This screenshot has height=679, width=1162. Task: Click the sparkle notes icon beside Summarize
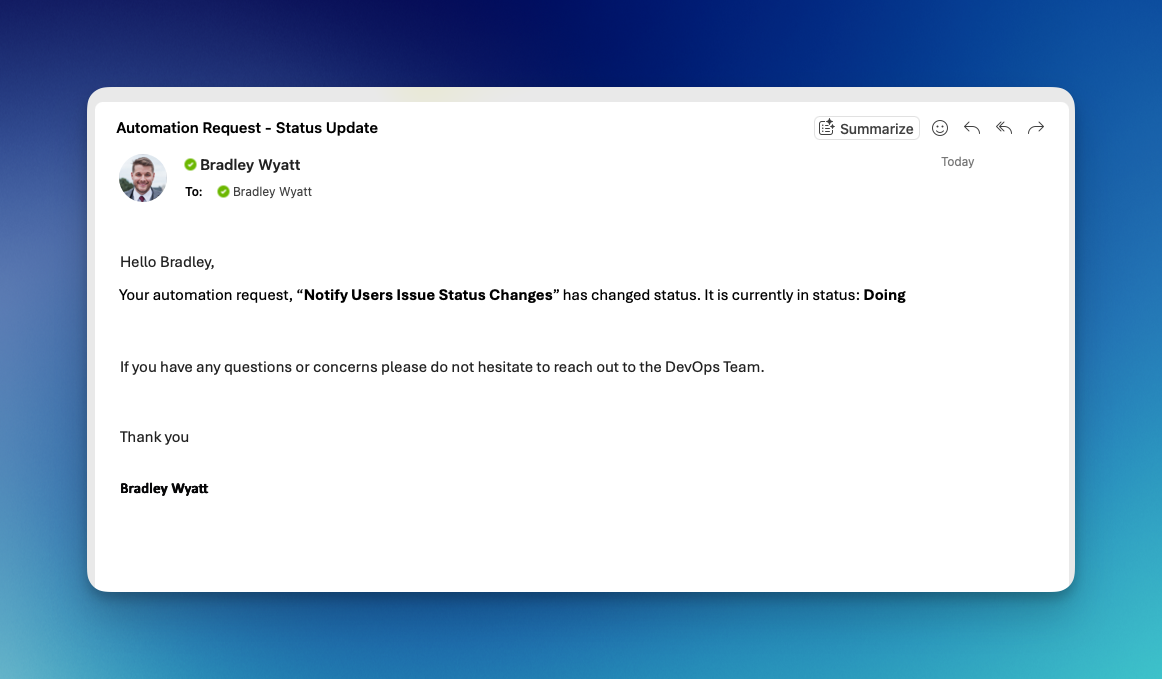coord(826,128)
